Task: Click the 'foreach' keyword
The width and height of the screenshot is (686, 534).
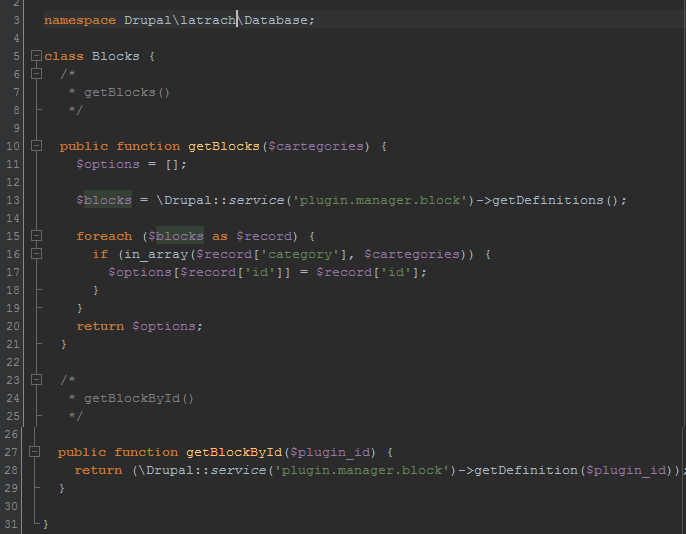Action: (104, 236)
